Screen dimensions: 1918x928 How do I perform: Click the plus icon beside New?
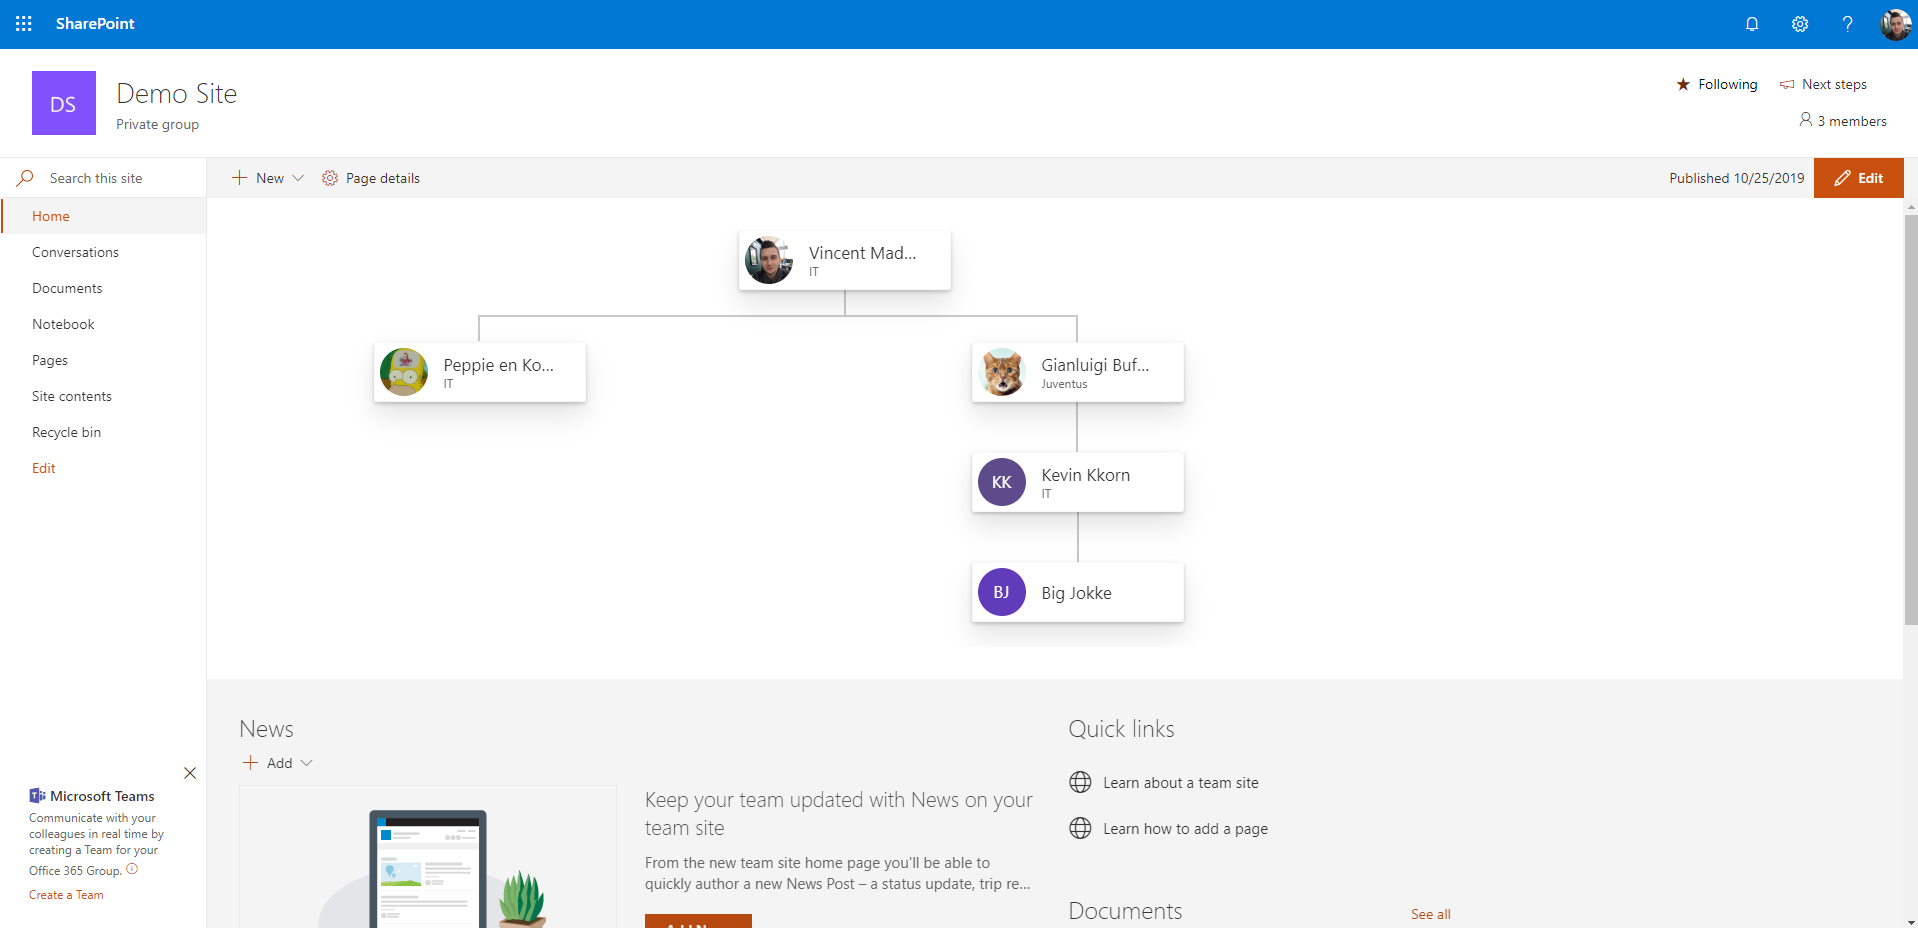tap(239, 178)
